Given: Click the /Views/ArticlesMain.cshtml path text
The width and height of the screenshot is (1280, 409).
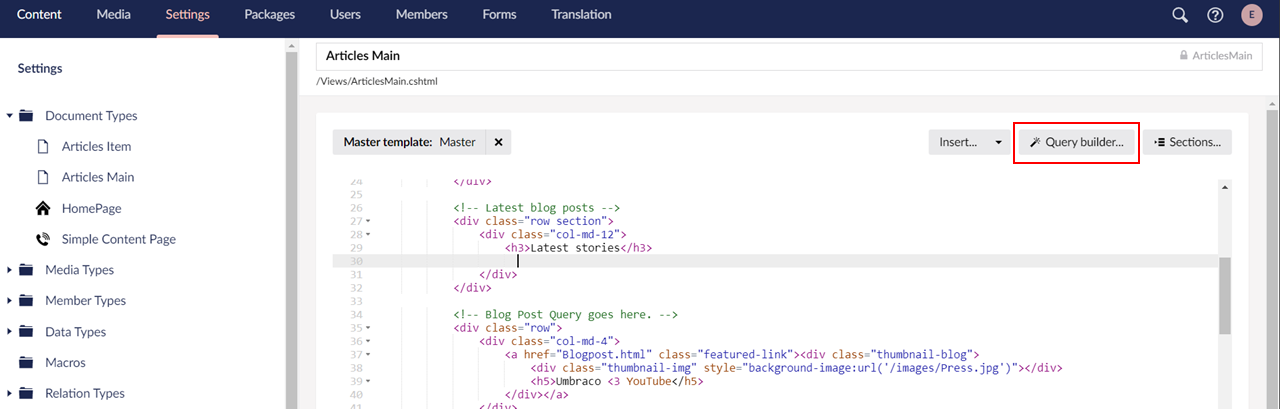Looking at the screenshot, I should (377, 81).
